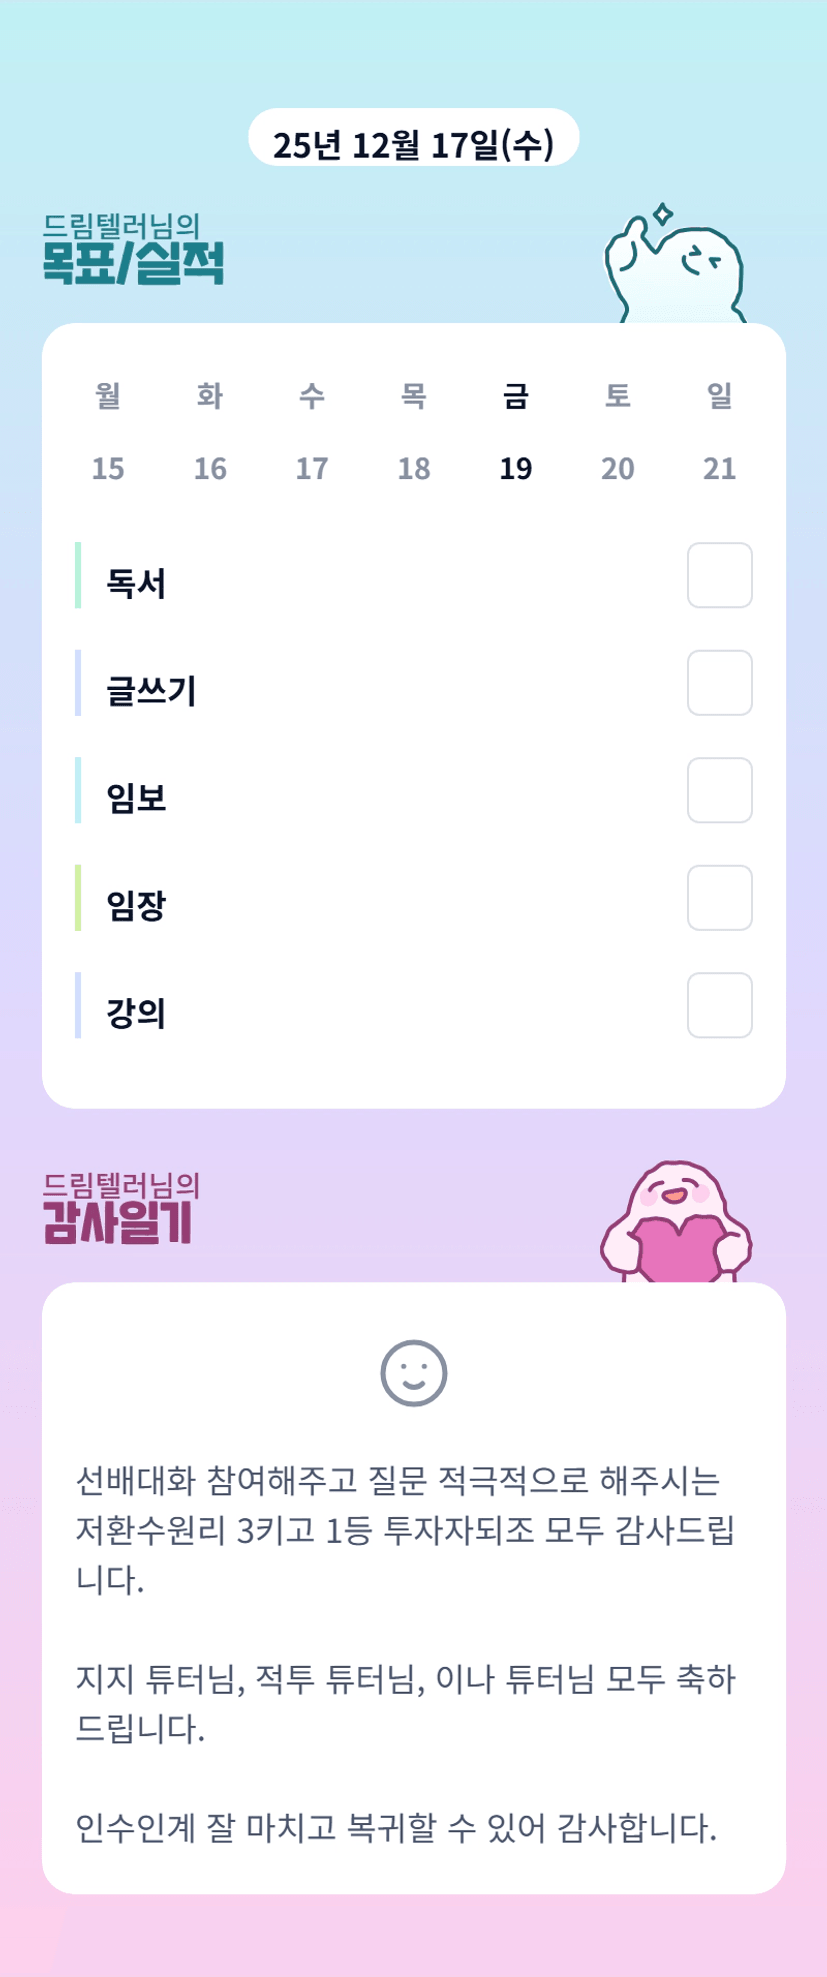
Task: Mark the 임장 goal as done
Action: pos(719,898)
